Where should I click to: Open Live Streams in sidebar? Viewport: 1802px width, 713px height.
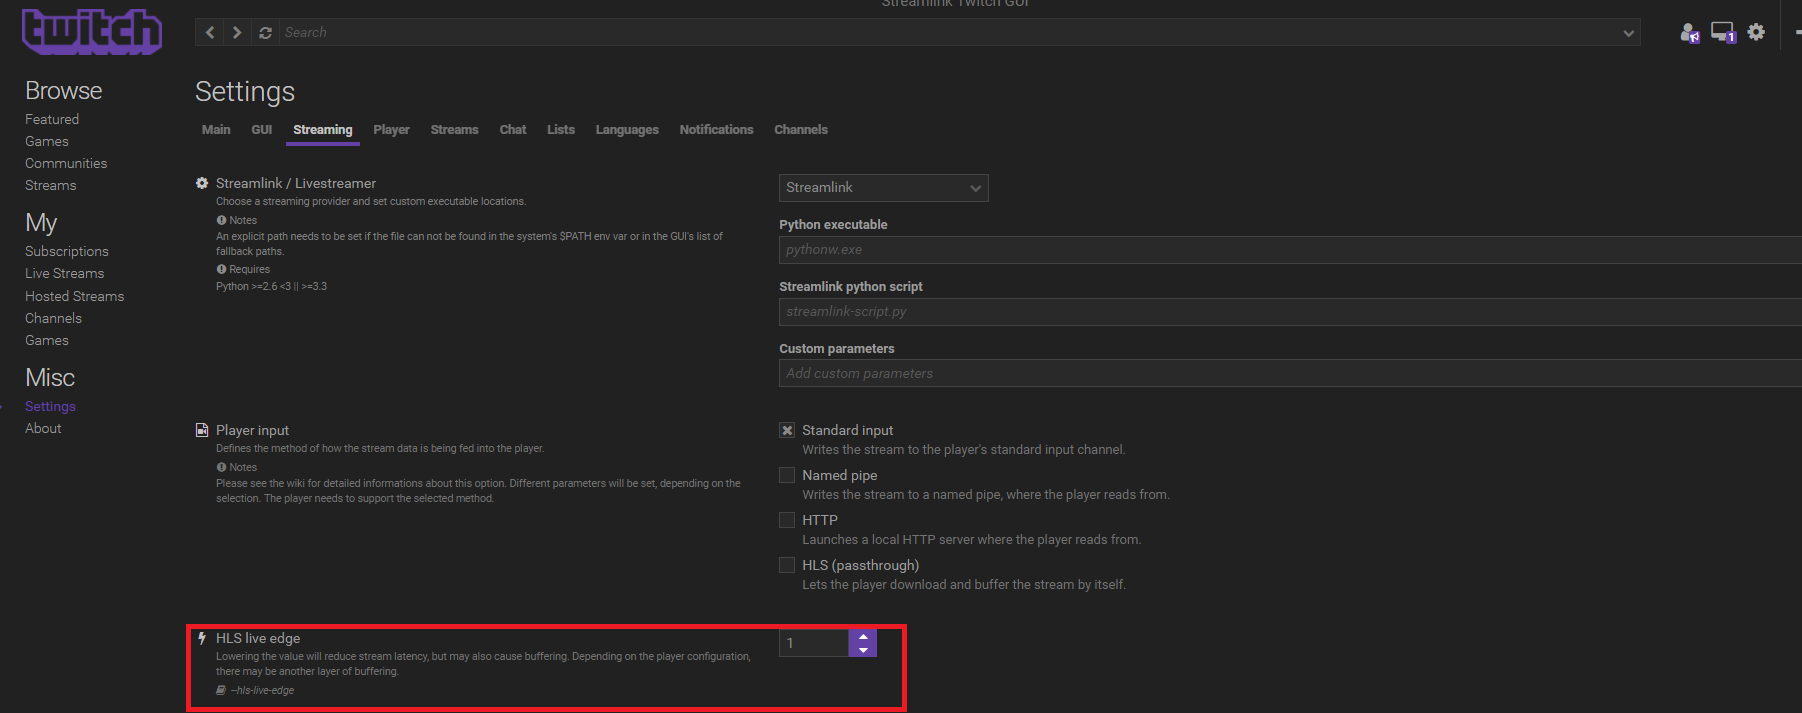point(65,273)
